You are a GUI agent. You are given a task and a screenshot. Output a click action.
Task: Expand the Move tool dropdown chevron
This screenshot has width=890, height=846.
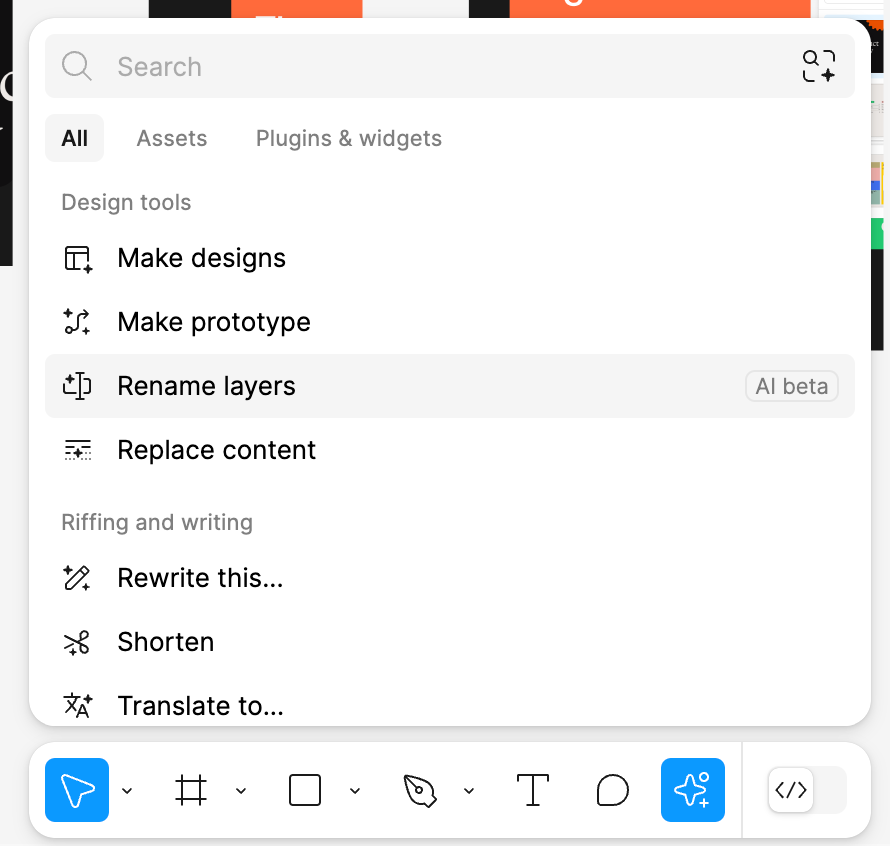click(x=127, y=790)
